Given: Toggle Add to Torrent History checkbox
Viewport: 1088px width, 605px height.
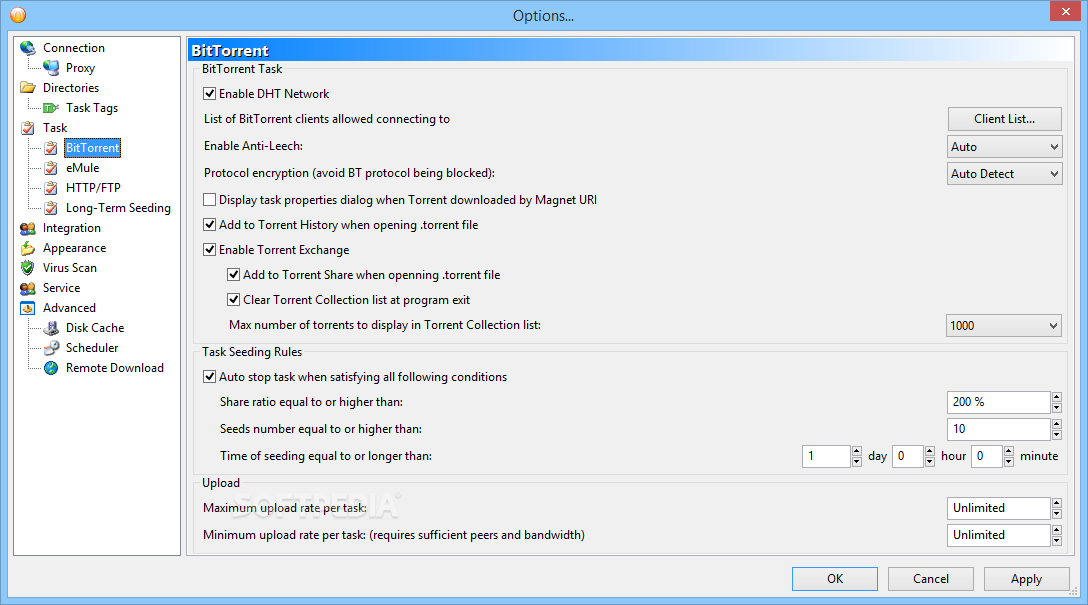Looking at the screenshot, I should tap(210, 225).
